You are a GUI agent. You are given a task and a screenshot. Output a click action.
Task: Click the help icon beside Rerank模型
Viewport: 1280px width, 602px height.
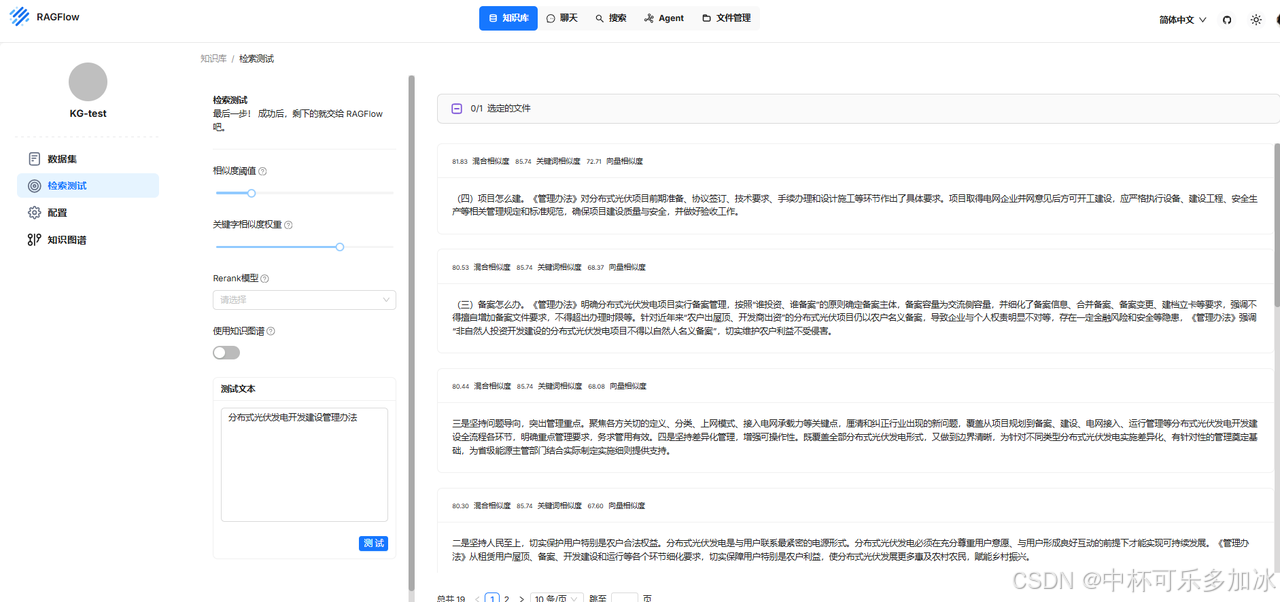[x=265, y=279]
